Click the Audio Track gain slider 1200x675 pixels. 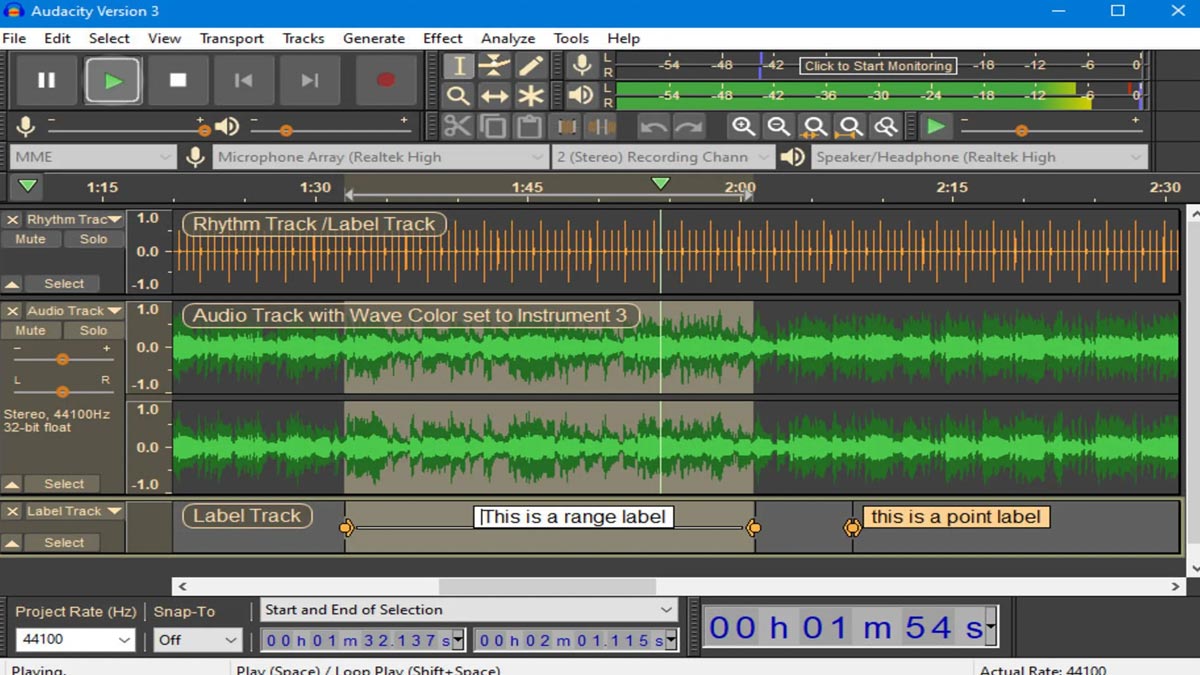62,359
